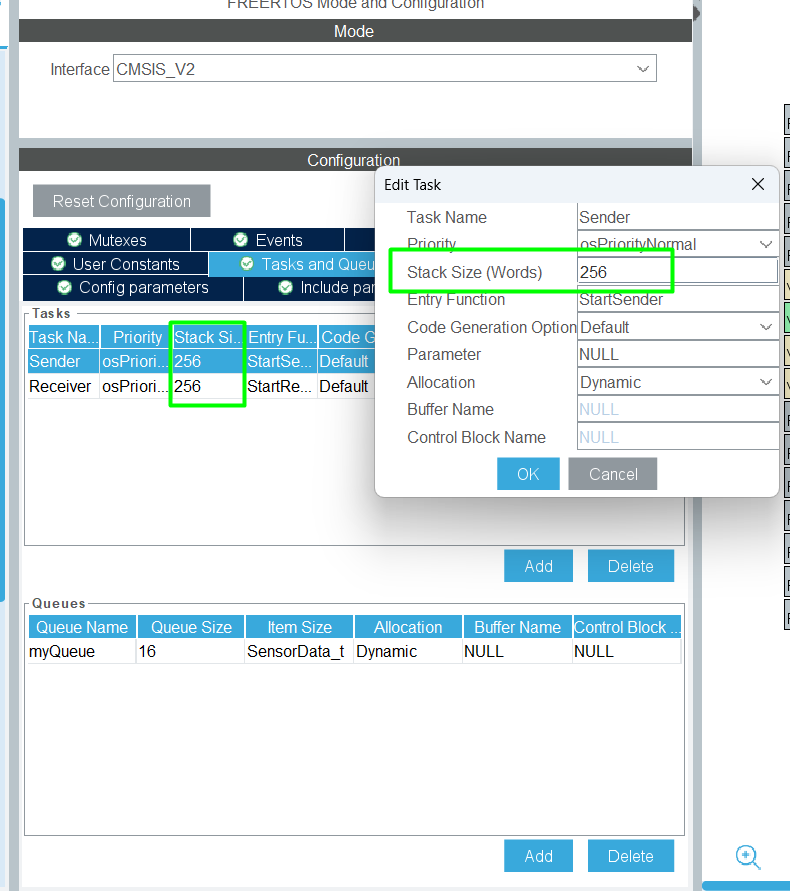The height and width of the screenshot is (891, 790).
Task: Click Add below the Tasks table
Action: pos(538,566)
